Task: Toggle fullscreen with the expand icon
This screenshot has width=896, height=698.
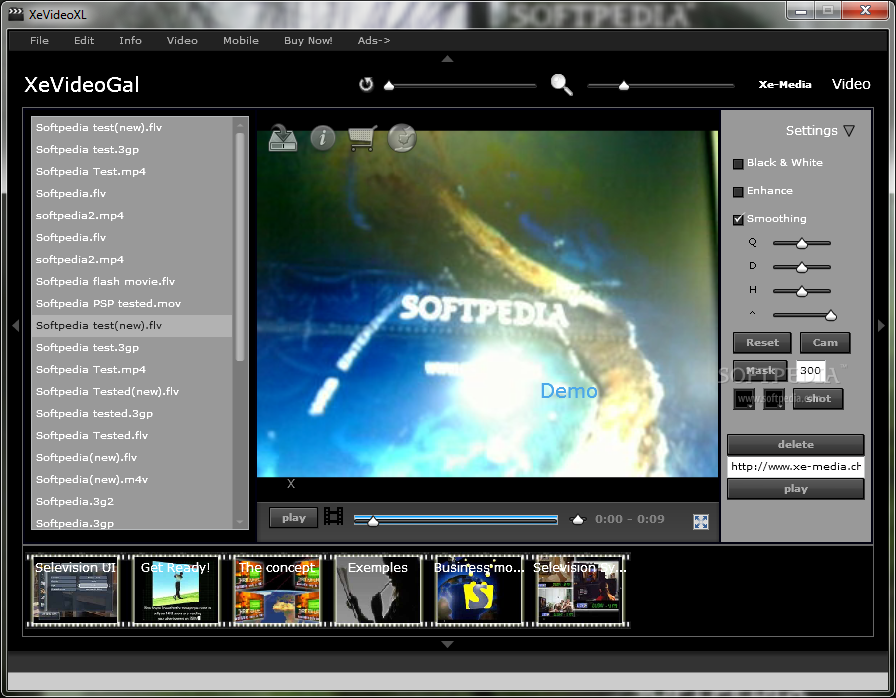Action: [701, 522]
